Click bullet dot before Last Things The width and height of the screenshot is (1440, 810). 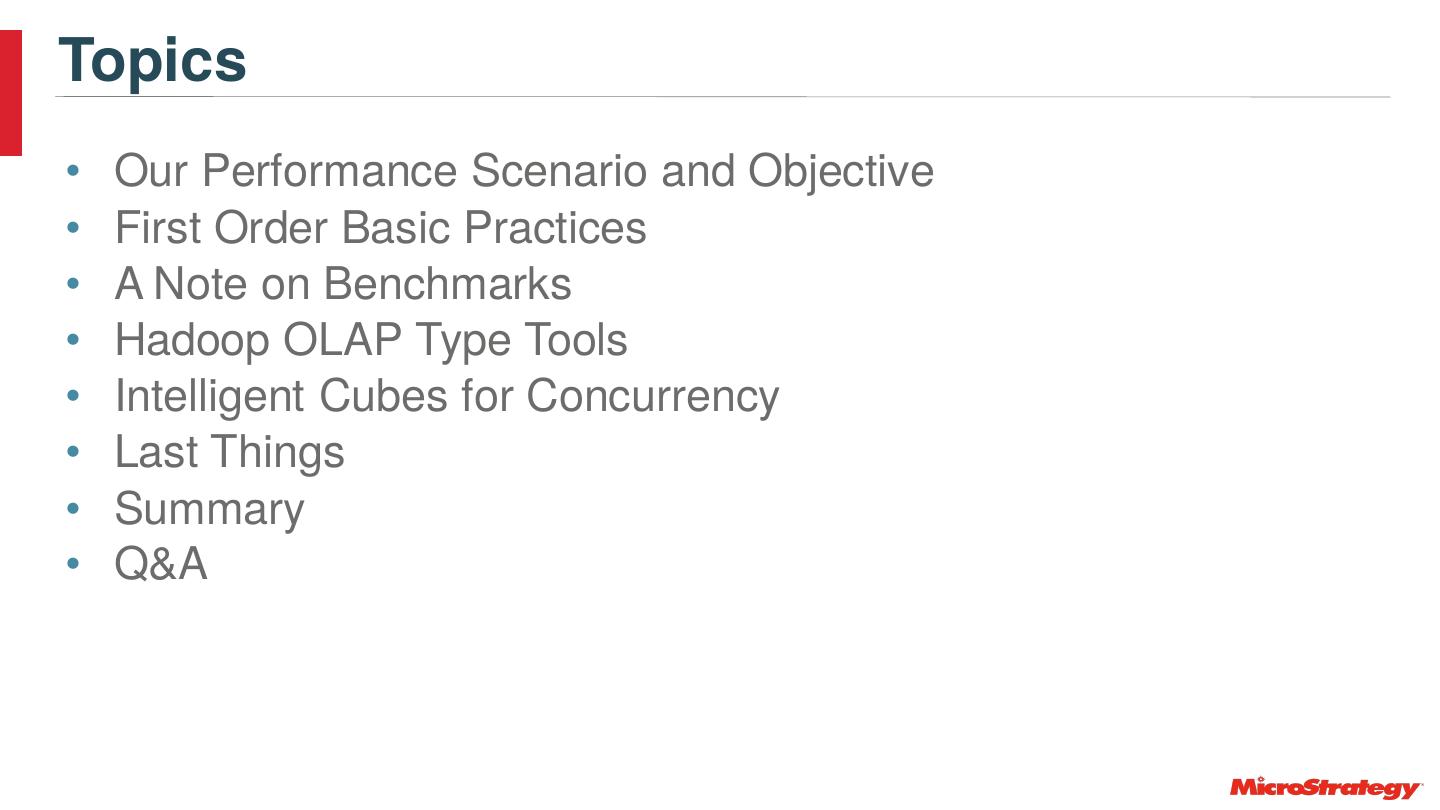click(x=72, y=452)
